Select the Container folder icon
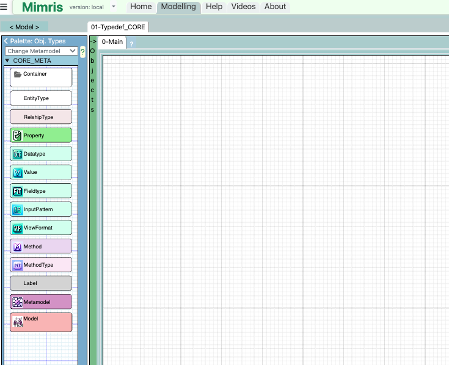 (x=18, y=74)
